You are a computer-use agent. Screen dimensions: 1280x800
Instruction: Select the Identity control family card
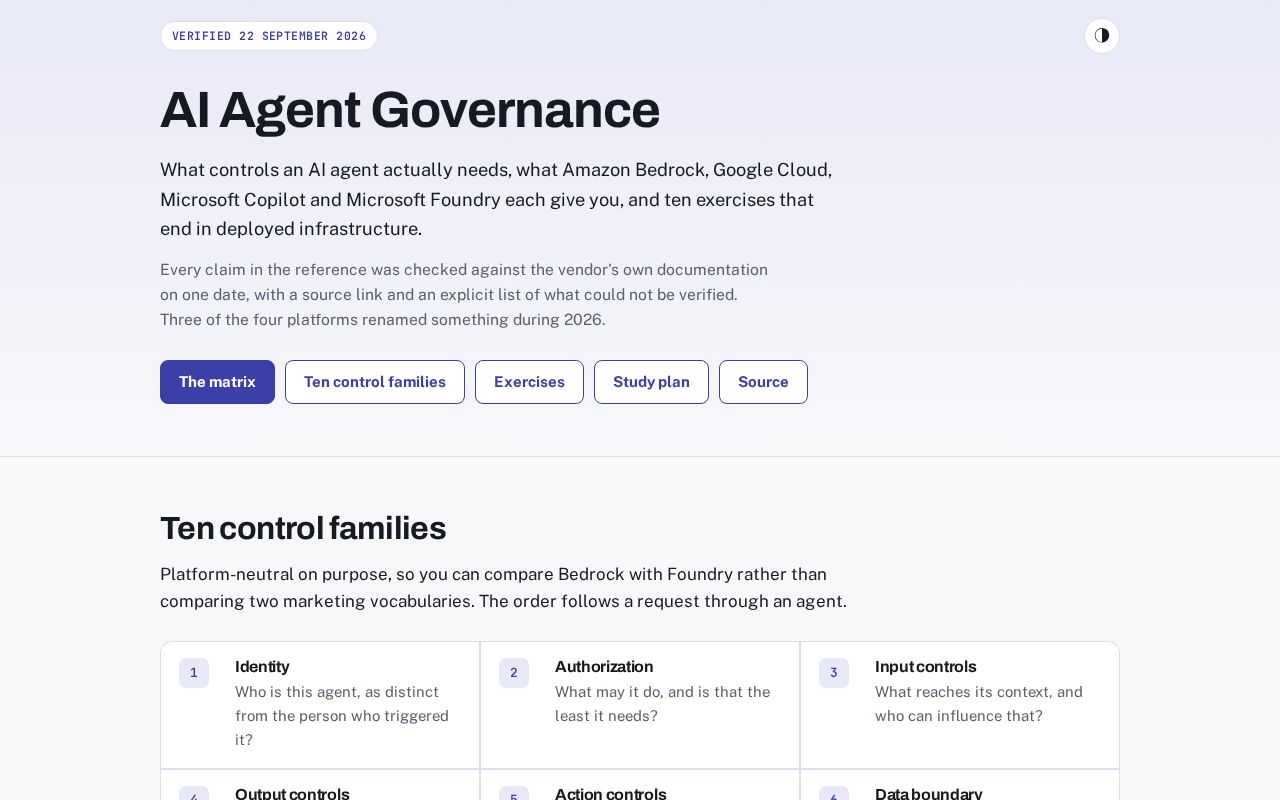[320, 705]
